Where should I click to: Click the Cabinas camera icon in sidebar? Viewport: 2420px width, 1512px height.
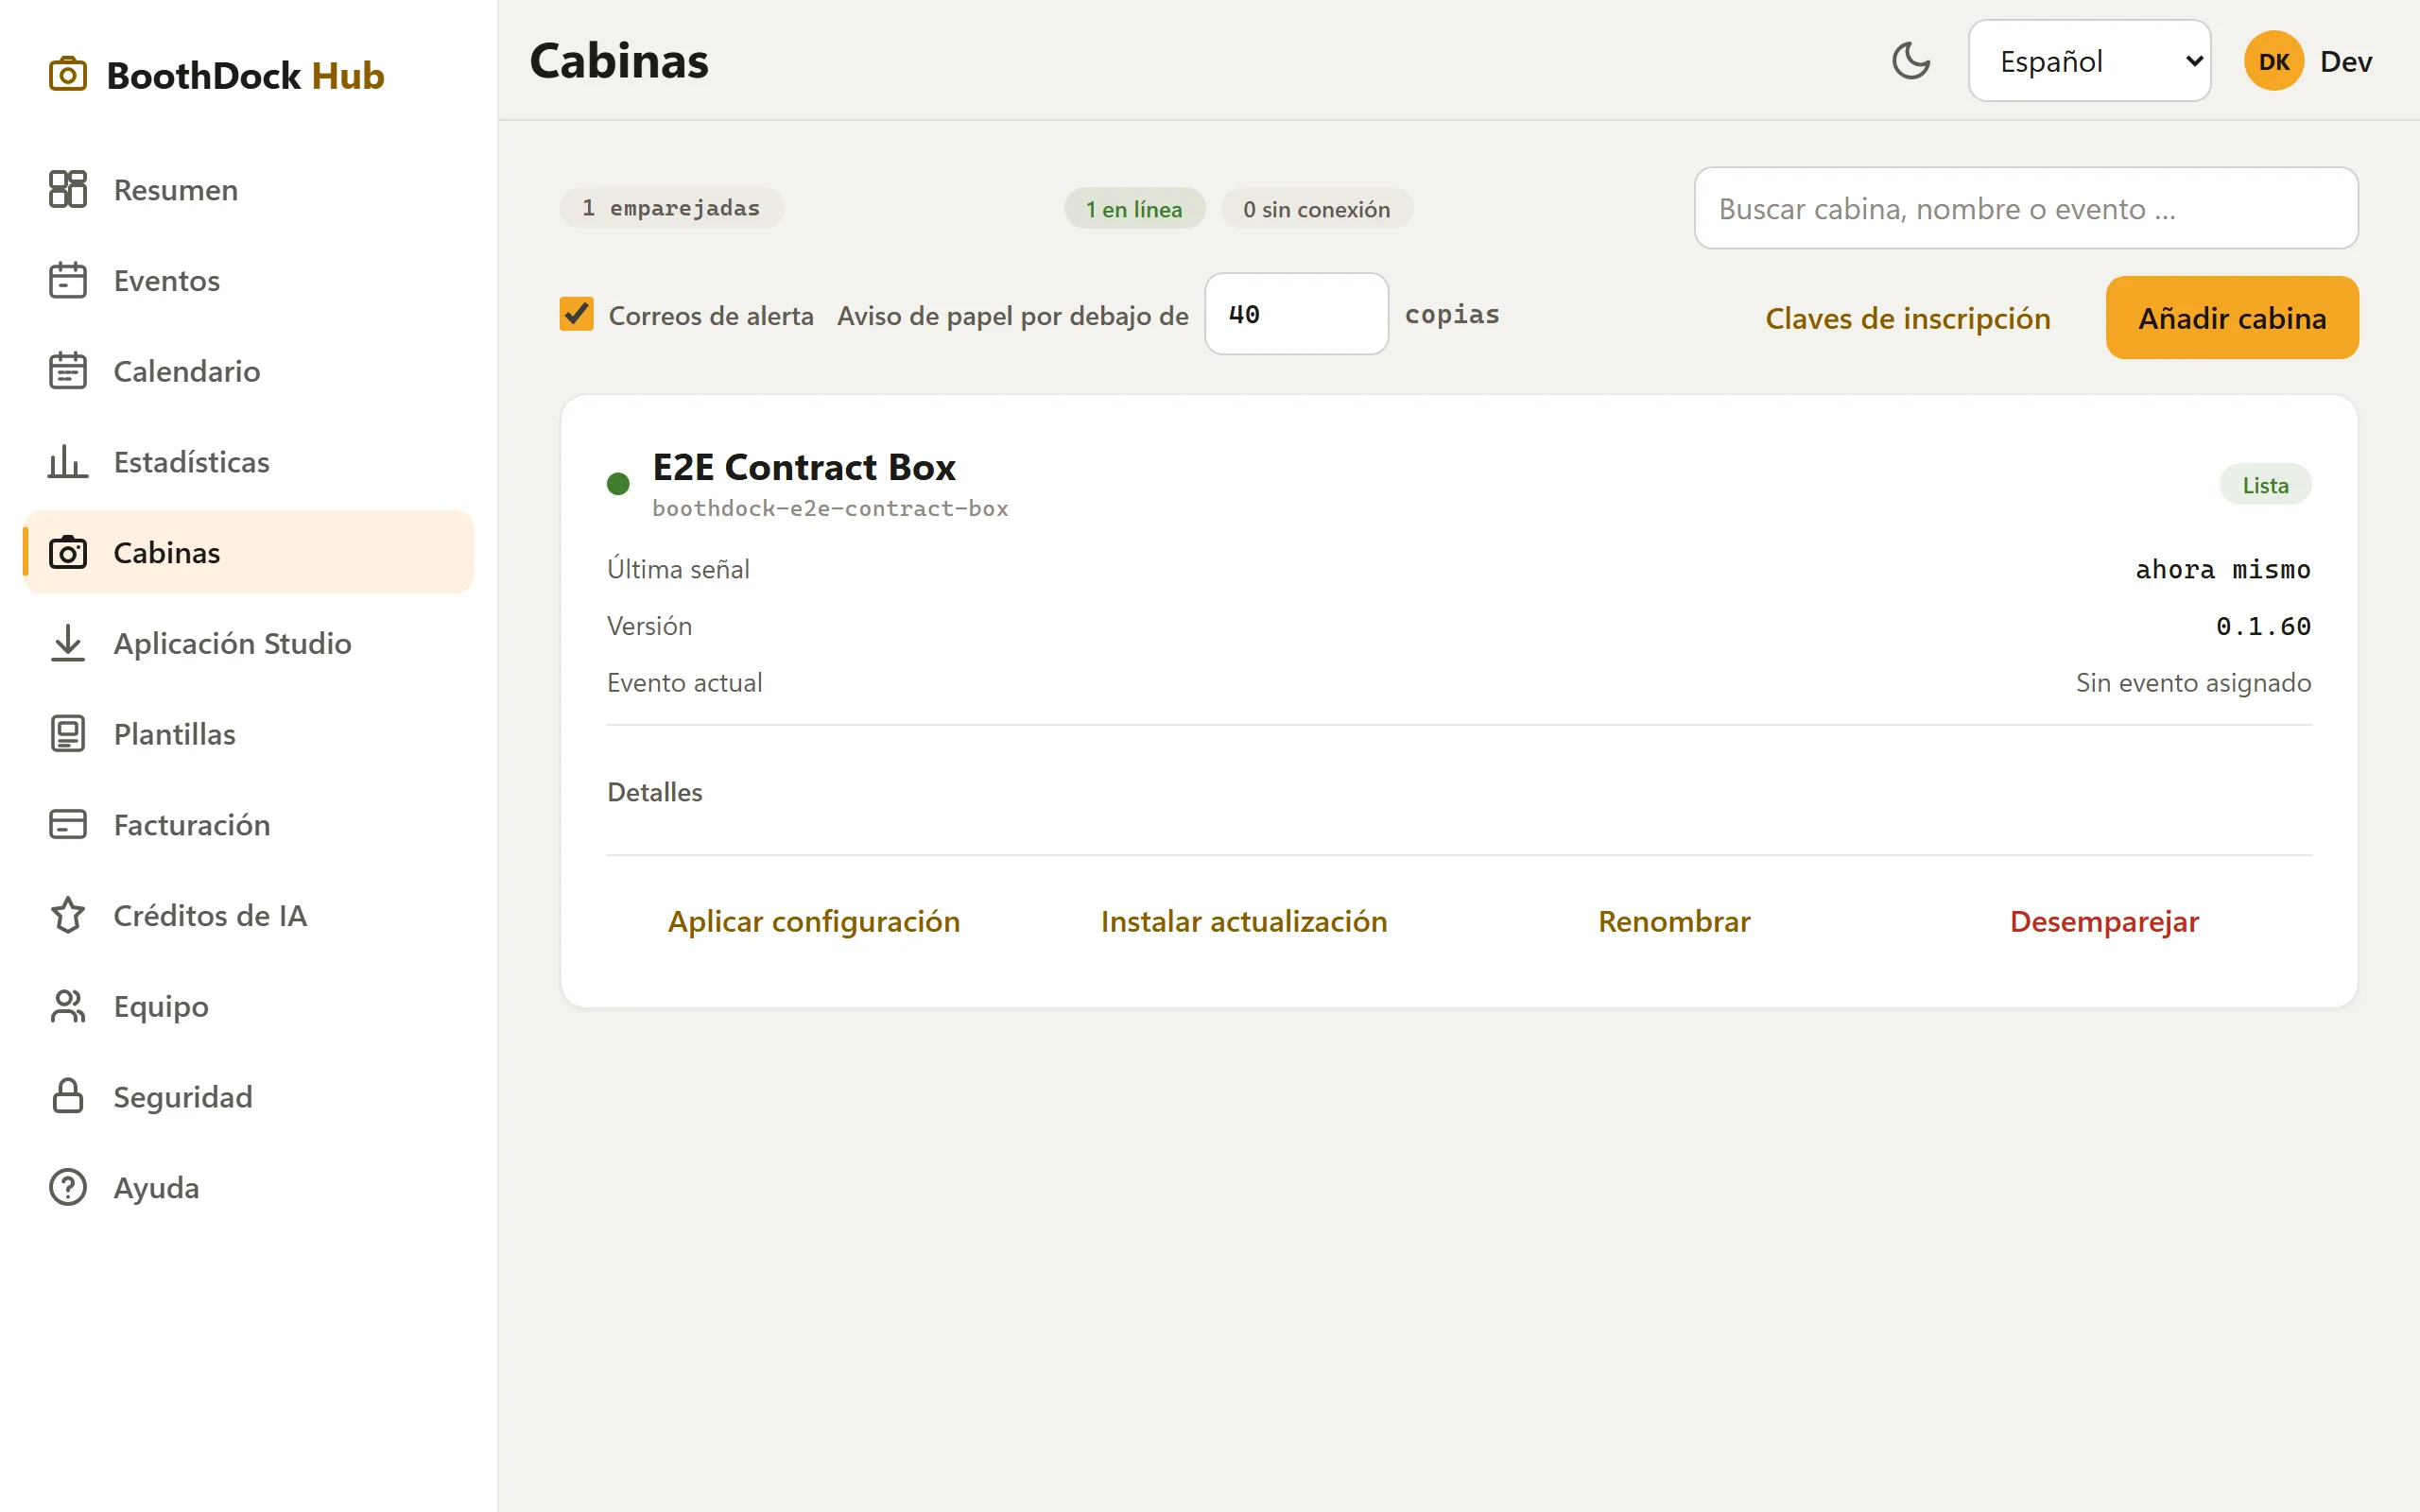(x=68, y=552)
